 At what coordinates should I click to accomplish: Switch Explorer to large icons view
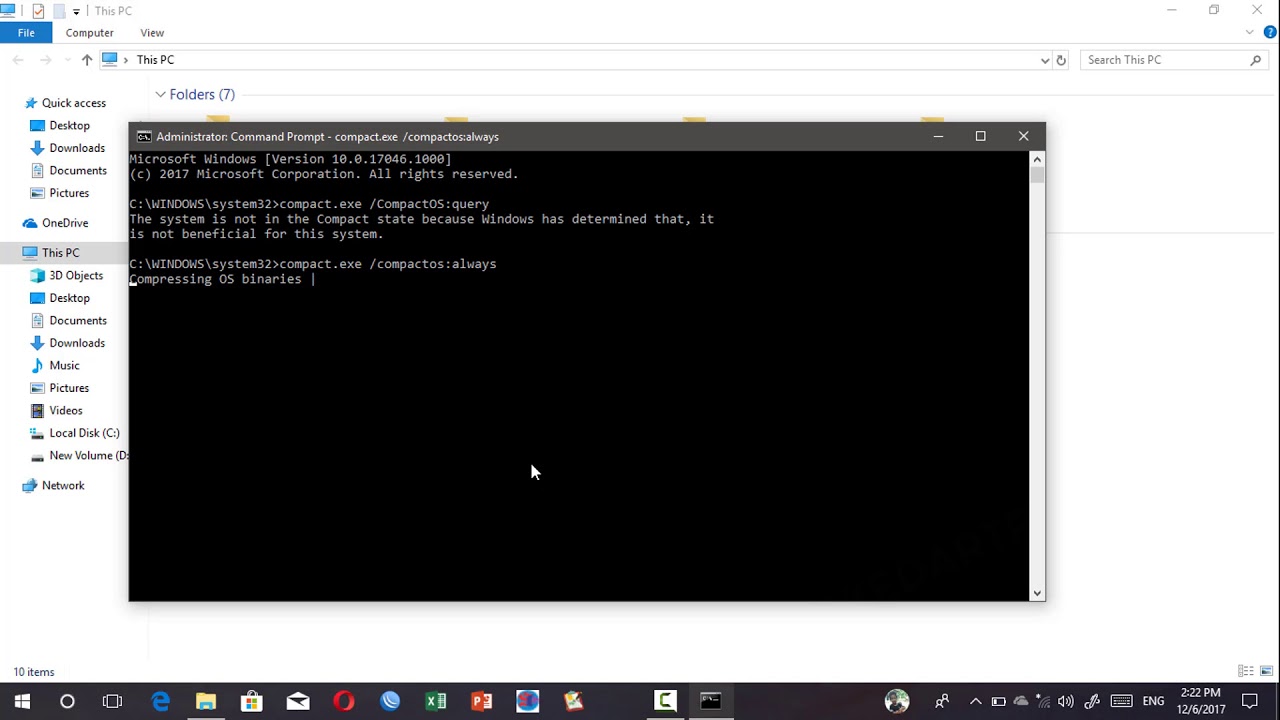tap(1266, 671)
